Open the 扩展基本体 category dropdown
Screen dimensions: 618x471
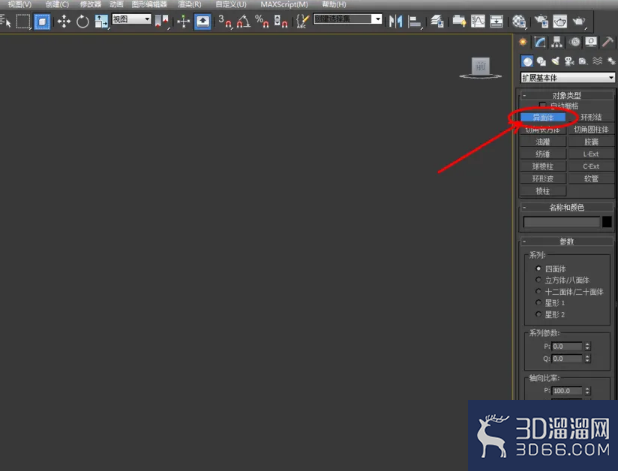coord(567,78)
